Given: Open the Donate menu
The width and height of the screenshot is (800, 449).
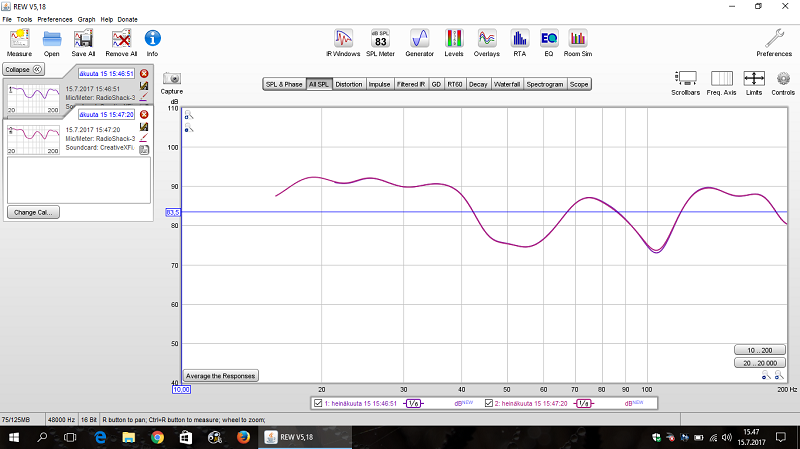Looking at the screenshot, I should [x=128, y=19].
